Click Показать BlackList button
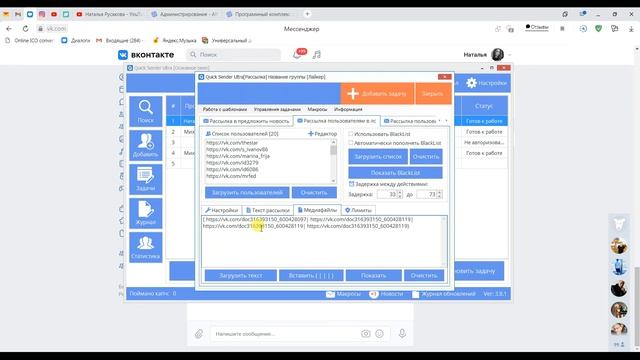This screenshot has height=360, width=640. point(395,173)
